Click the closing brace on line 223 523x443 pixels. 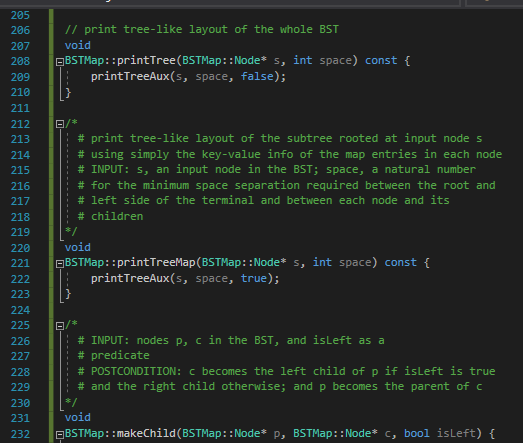coord(68,294)
